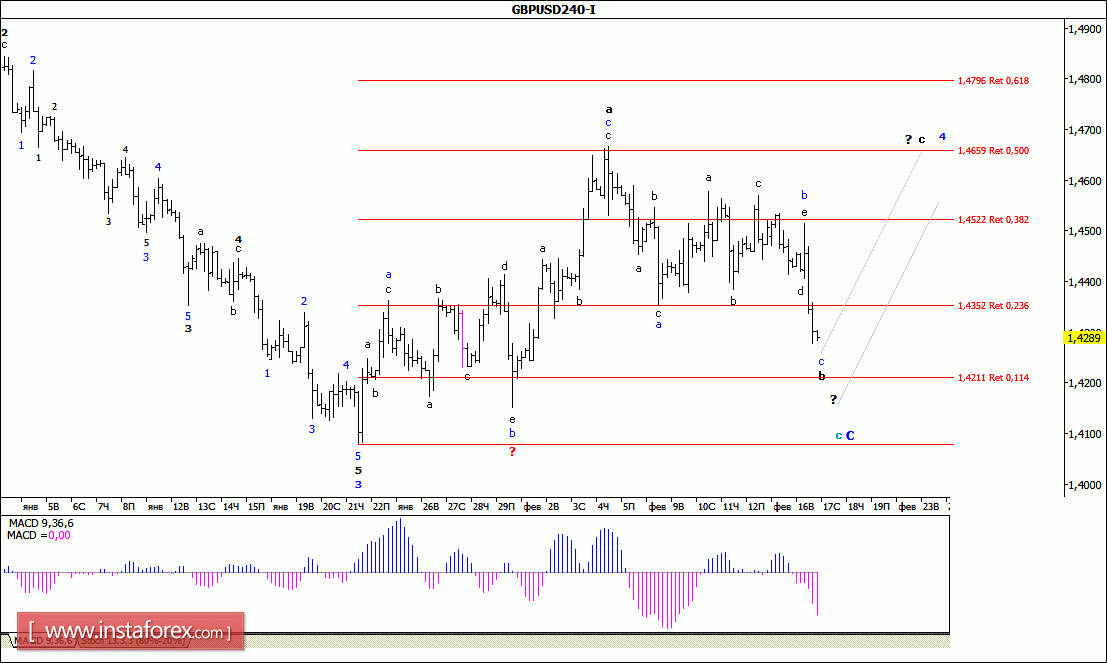
Task: Click the red question mark wave label
Action: click(x=513, y=451)
